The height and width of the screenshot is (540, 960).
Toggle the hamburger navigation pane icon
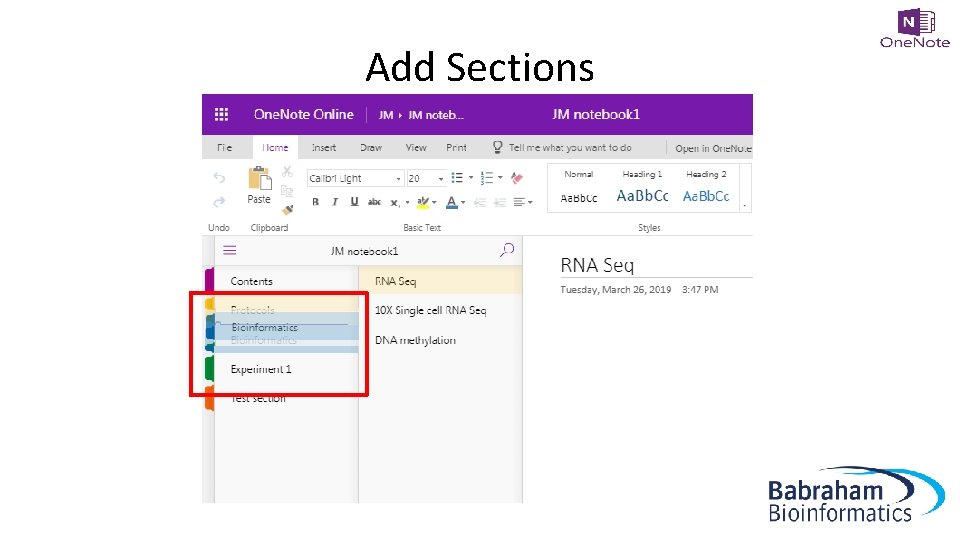click(x=230, y=250)
